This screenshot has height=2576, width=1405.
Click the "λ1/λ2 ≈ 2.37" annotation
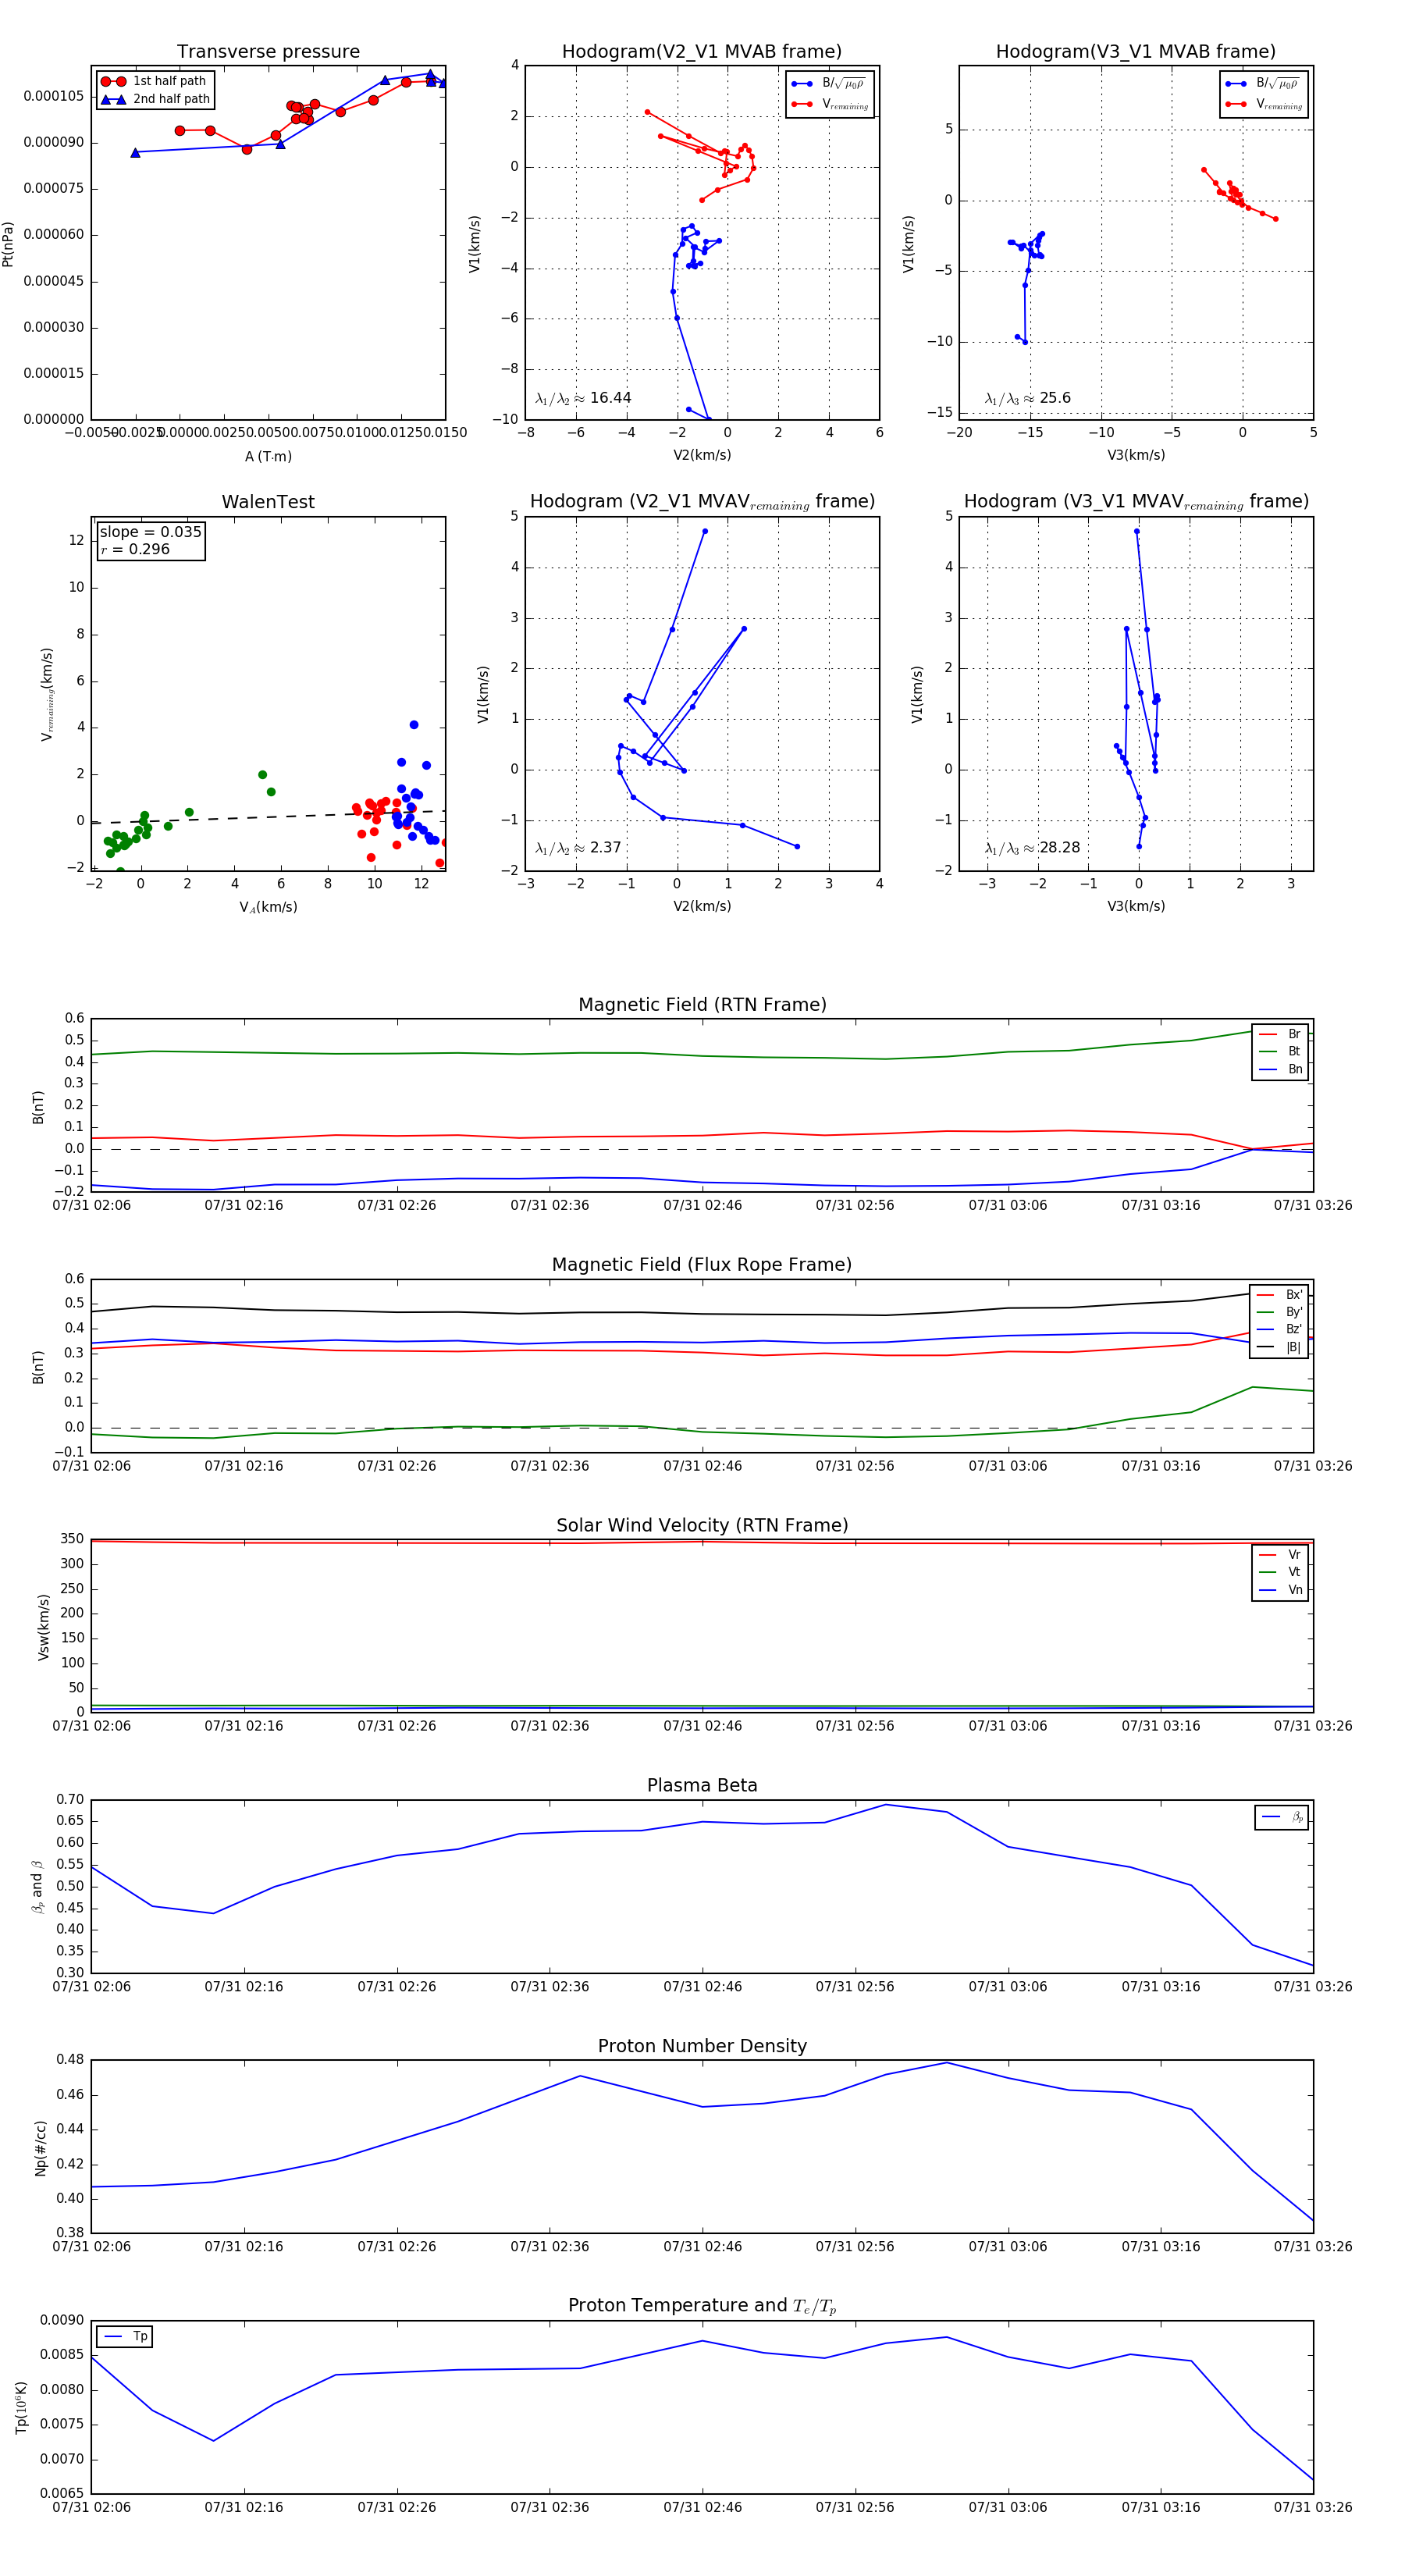click(x=578, y=848)
